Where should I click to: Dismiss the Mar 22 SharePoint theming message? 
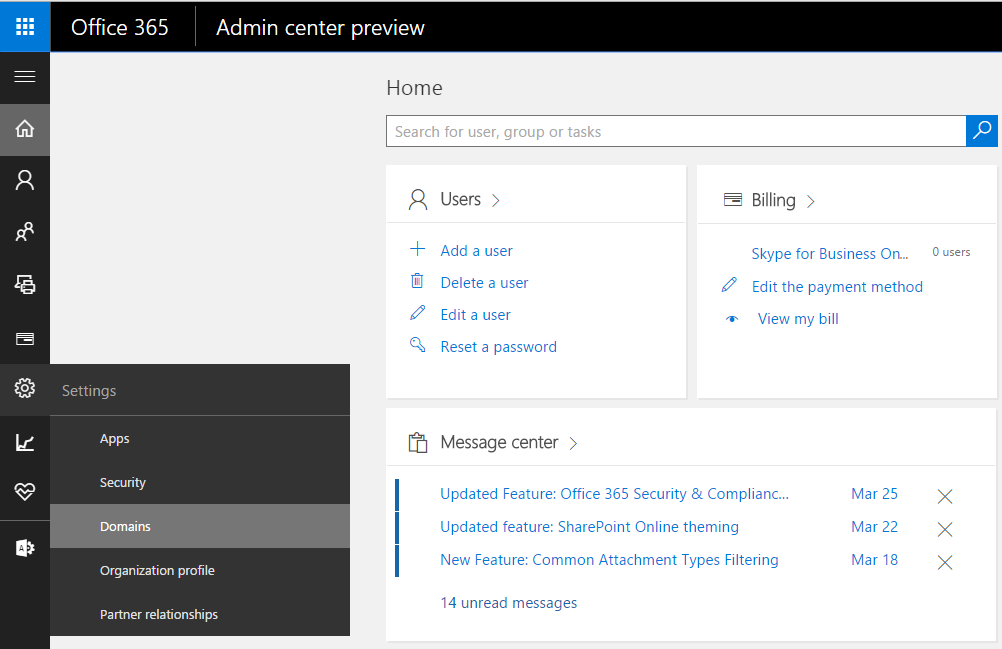click(944, 529)
